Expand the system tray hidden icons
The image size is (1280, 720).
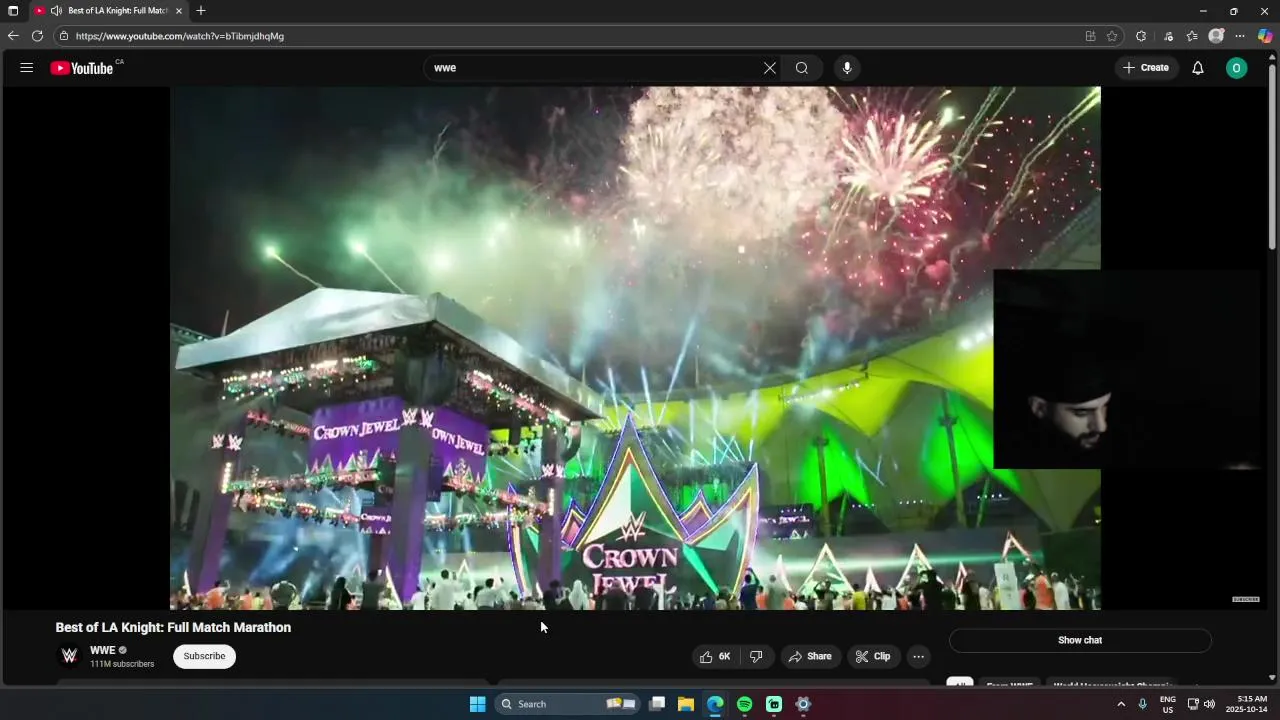[1121, 704]
